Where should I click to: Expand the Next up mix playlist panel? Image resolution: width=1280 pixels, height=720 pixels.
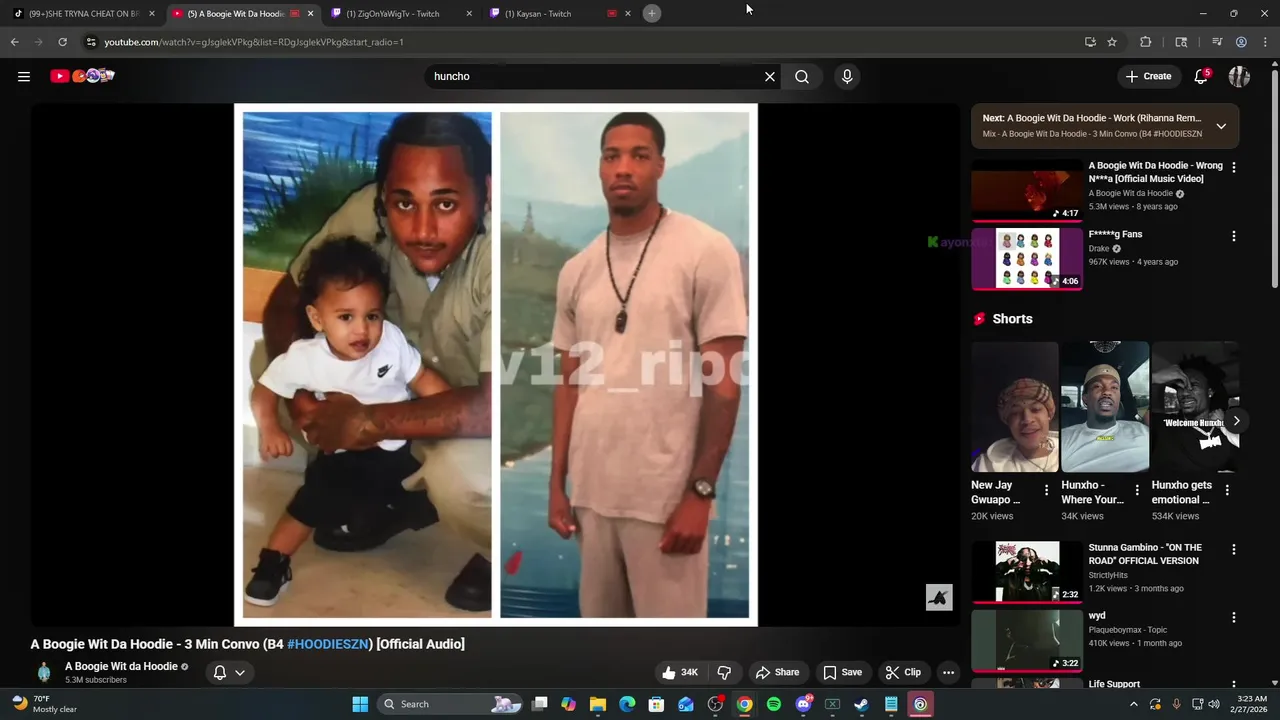click(1221, 126)
